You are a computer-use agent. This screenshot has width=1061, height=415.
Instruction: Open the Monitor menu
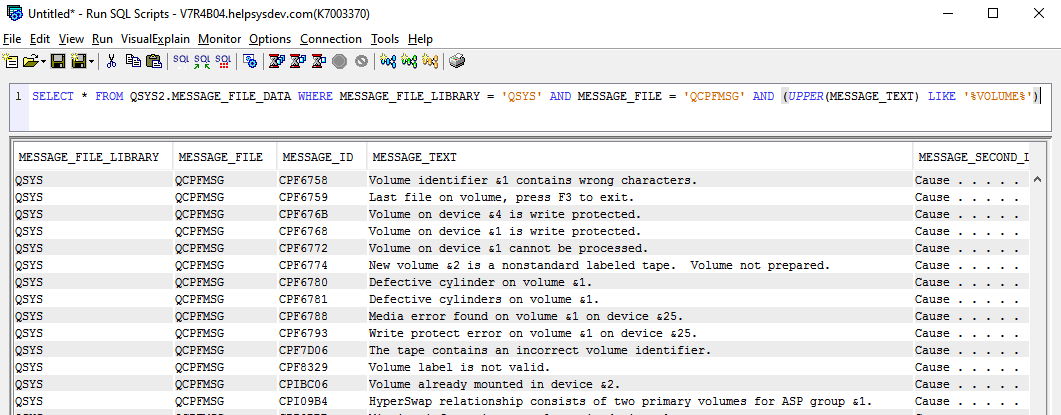coord(219,39)
